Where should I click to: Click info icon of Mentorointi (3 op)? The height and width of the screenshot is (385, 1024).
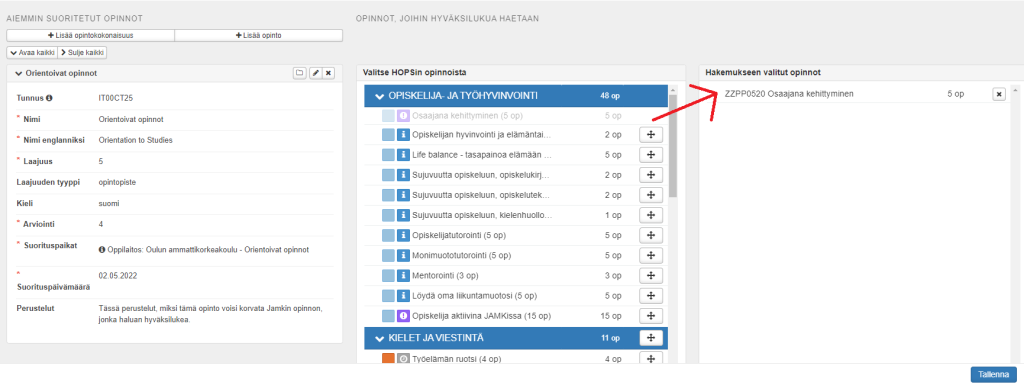(x=403, y=275)
